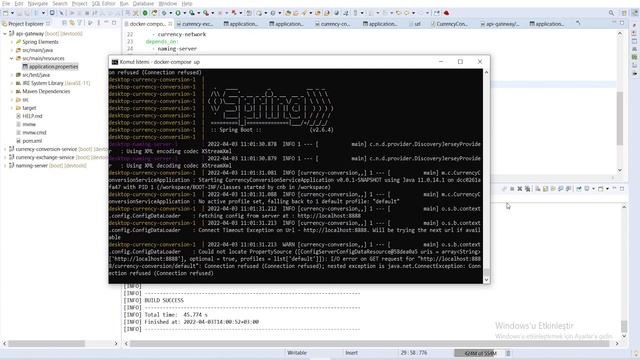Click the command prompt scroll down arrow
The image size is (640, 360).
(486, 280)
